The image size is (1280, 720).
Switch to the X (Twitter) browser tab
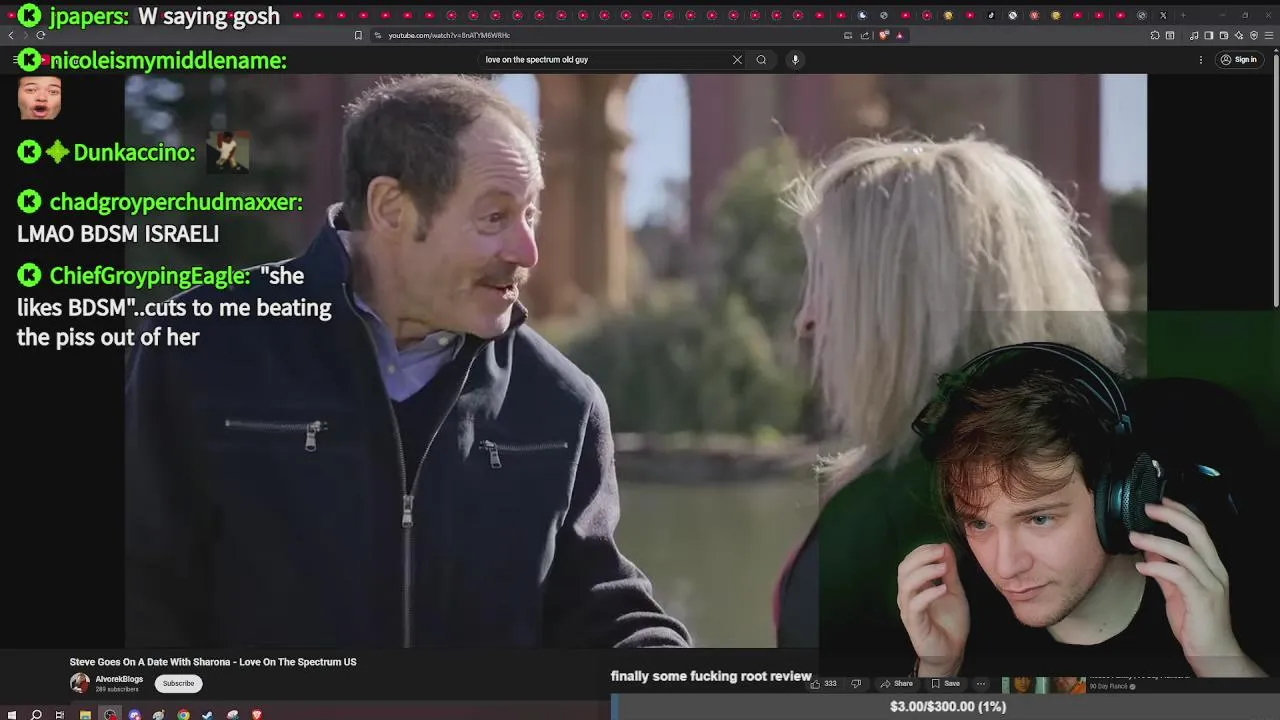[x=1163, y=15]
